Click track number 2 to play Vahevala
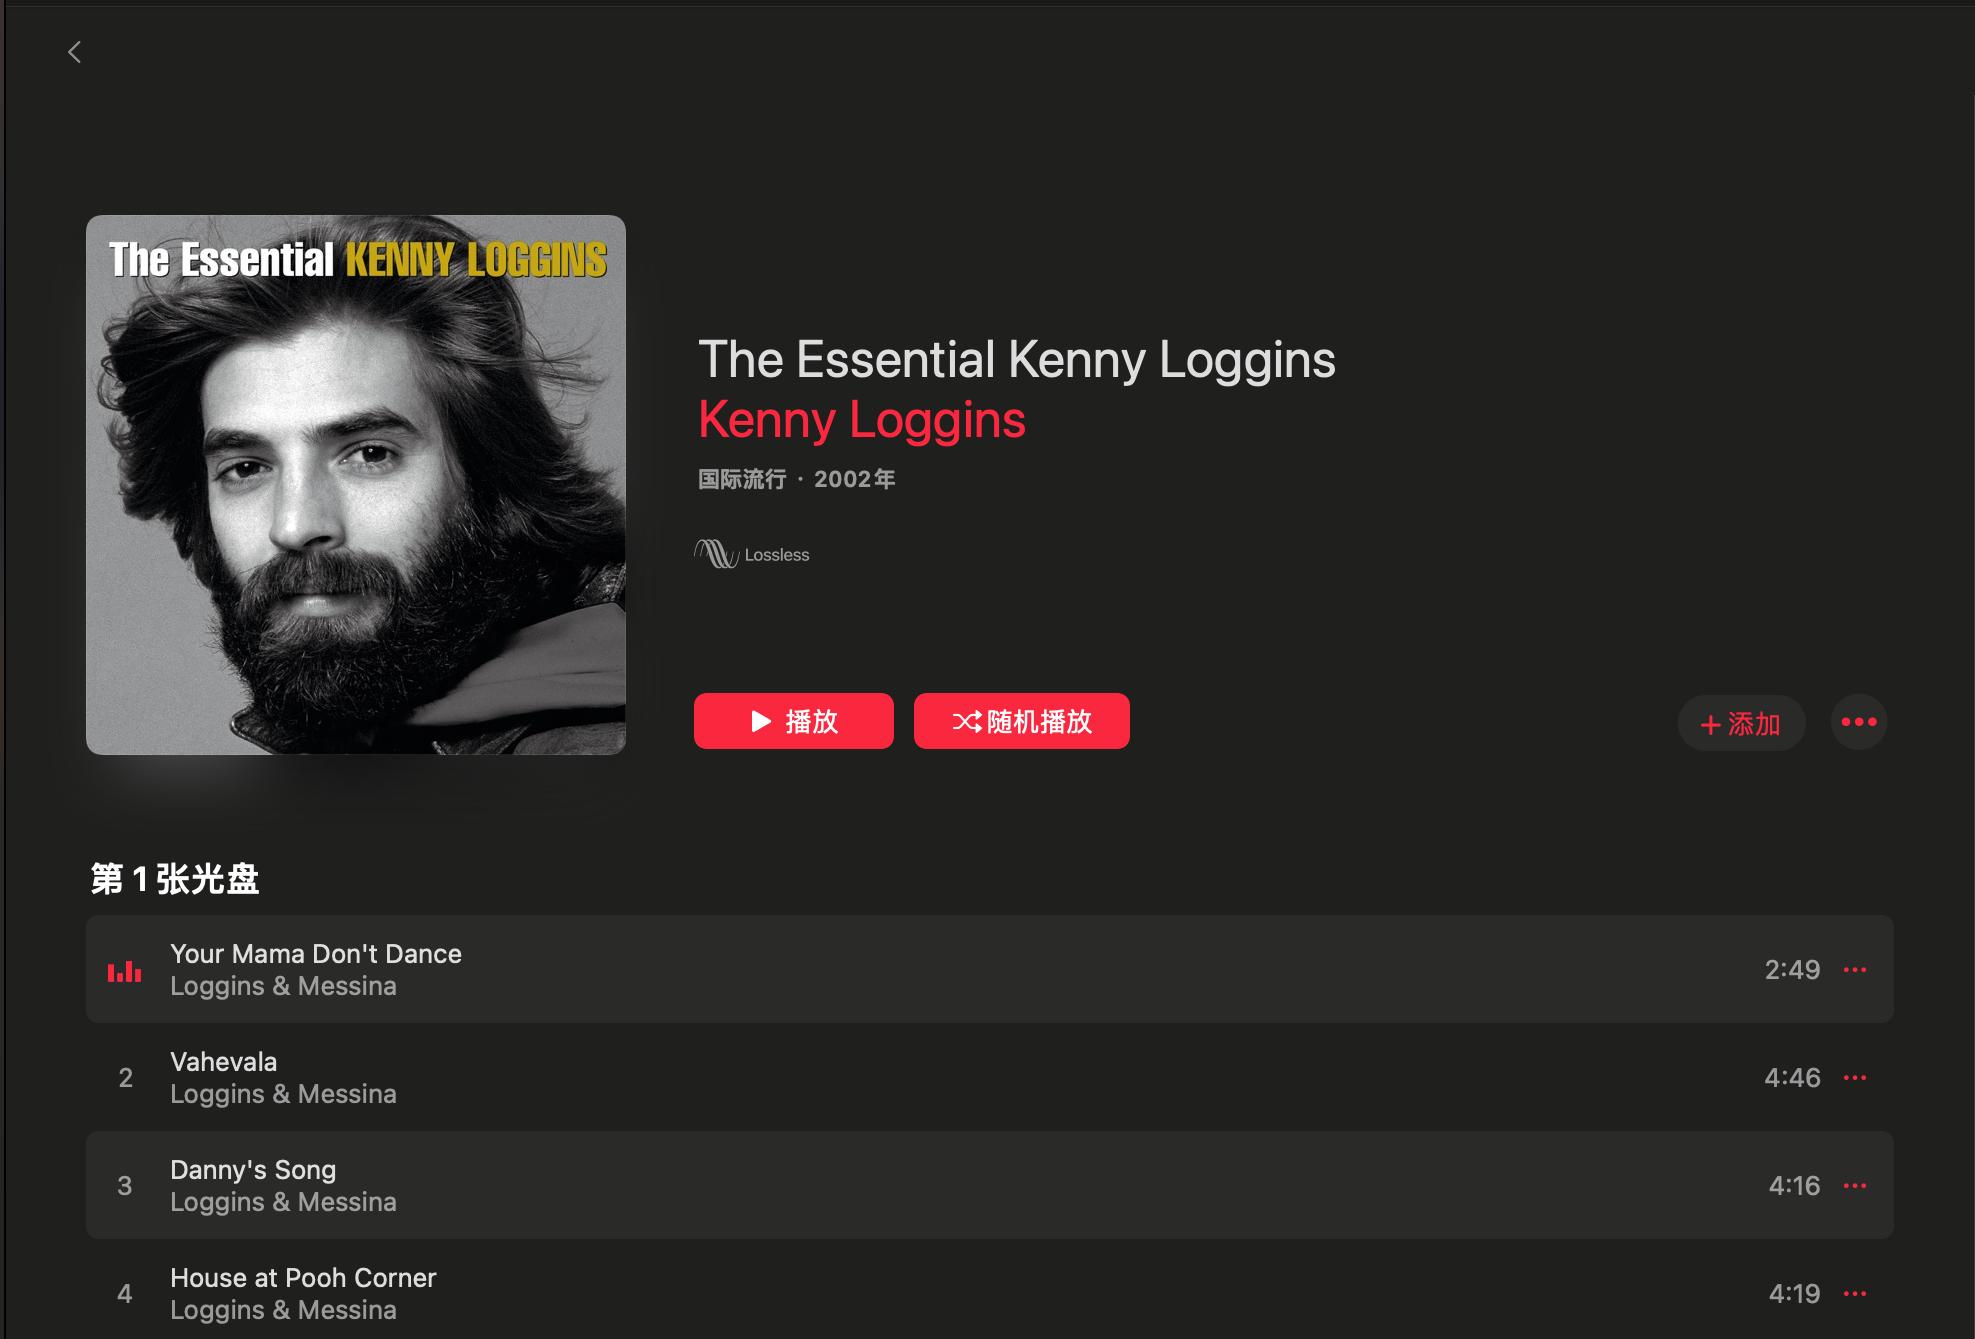1975x1339 pixels. (x=125, y=1078)
